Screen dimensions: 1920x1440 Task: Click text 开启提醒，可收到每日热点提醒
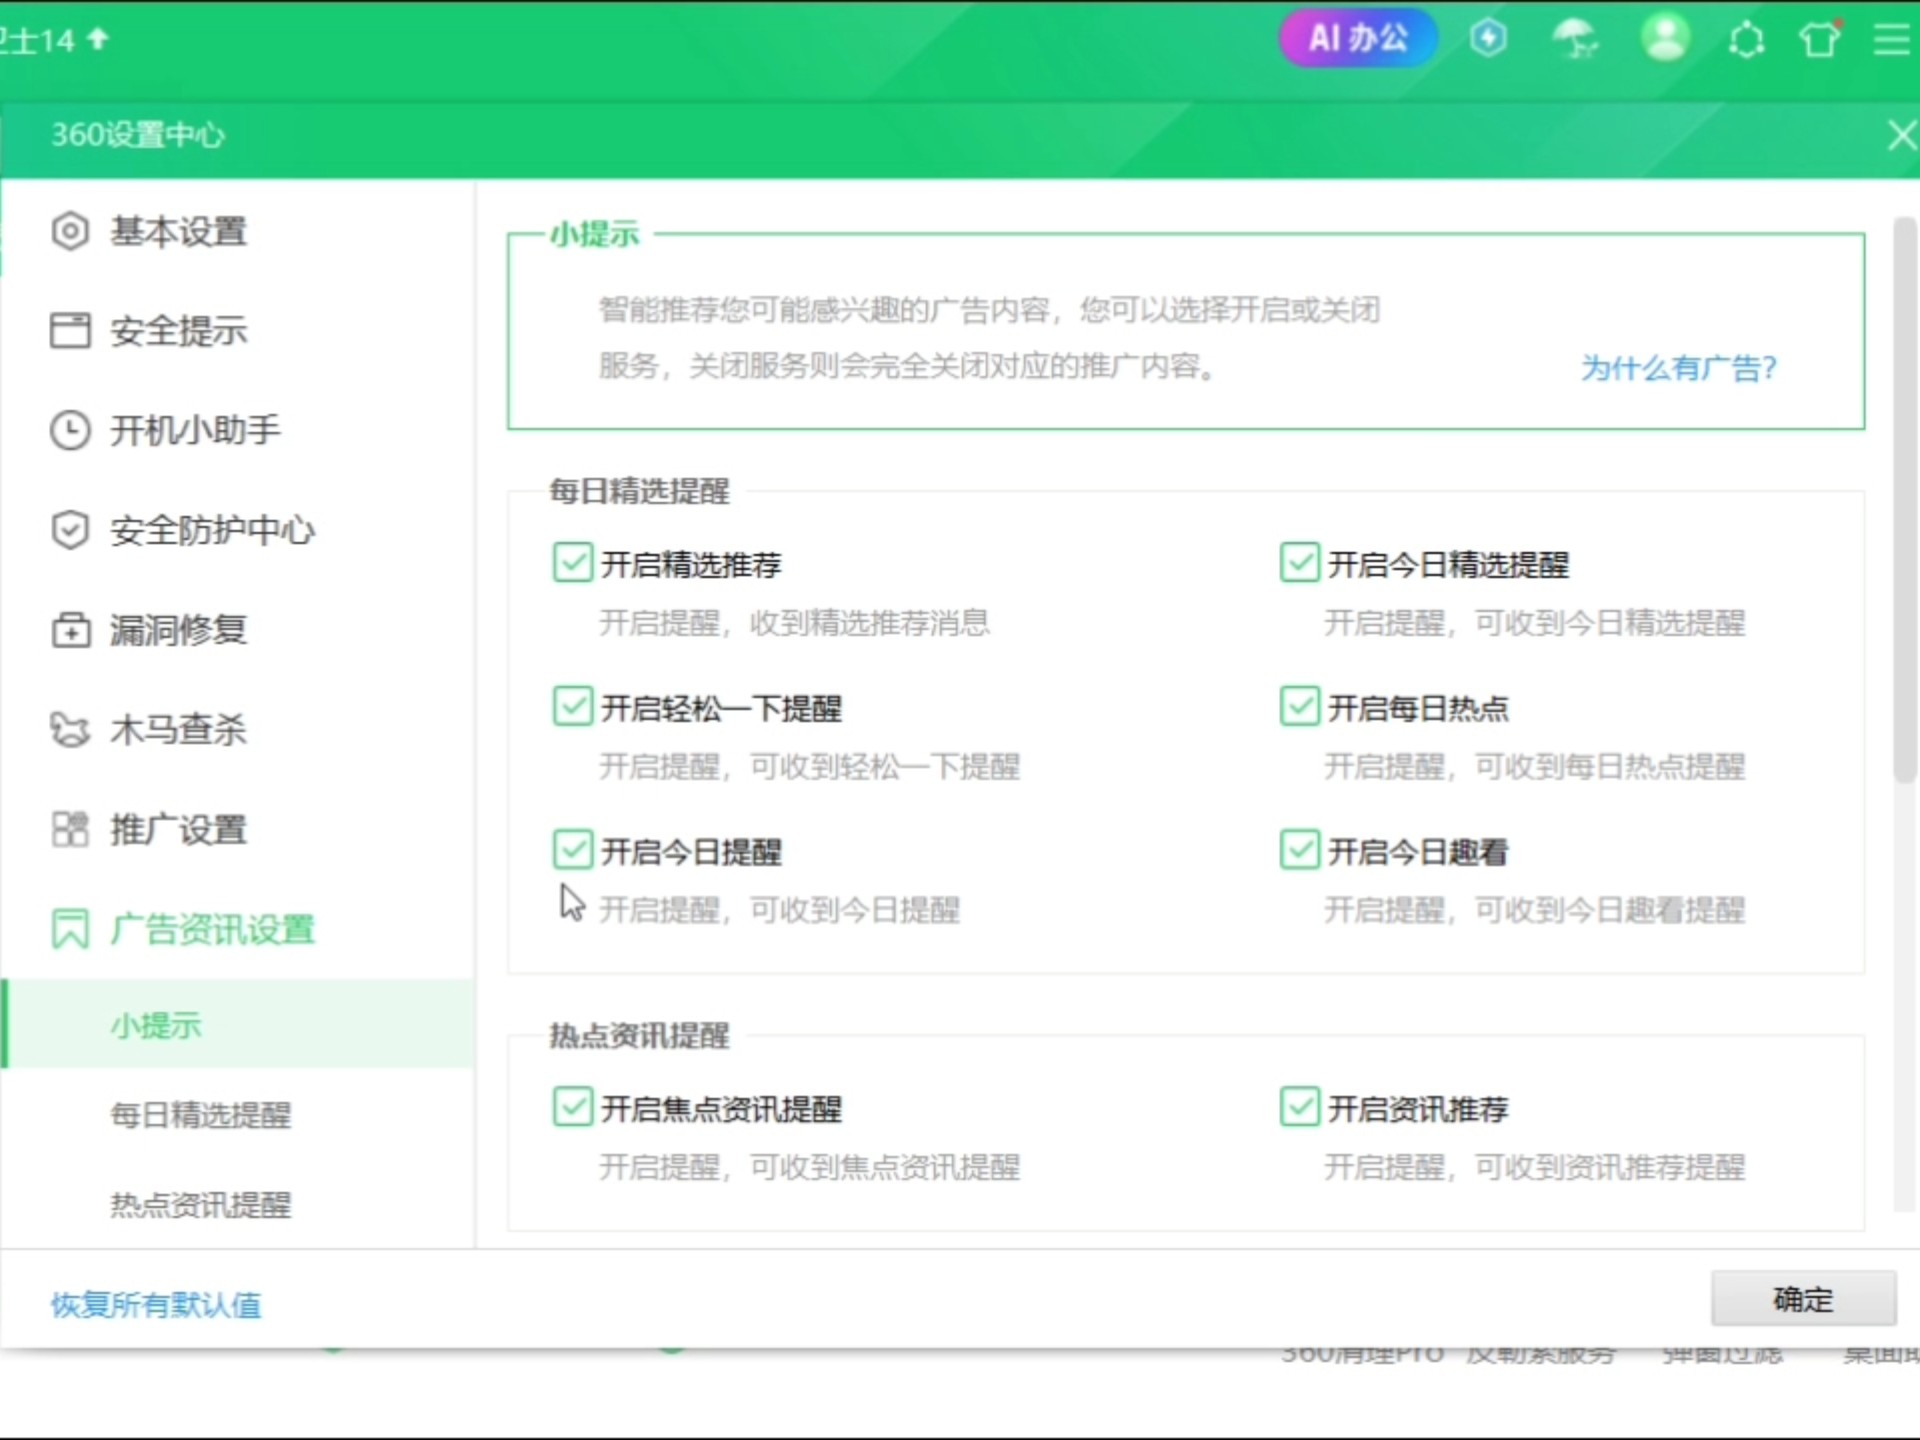1535,767
